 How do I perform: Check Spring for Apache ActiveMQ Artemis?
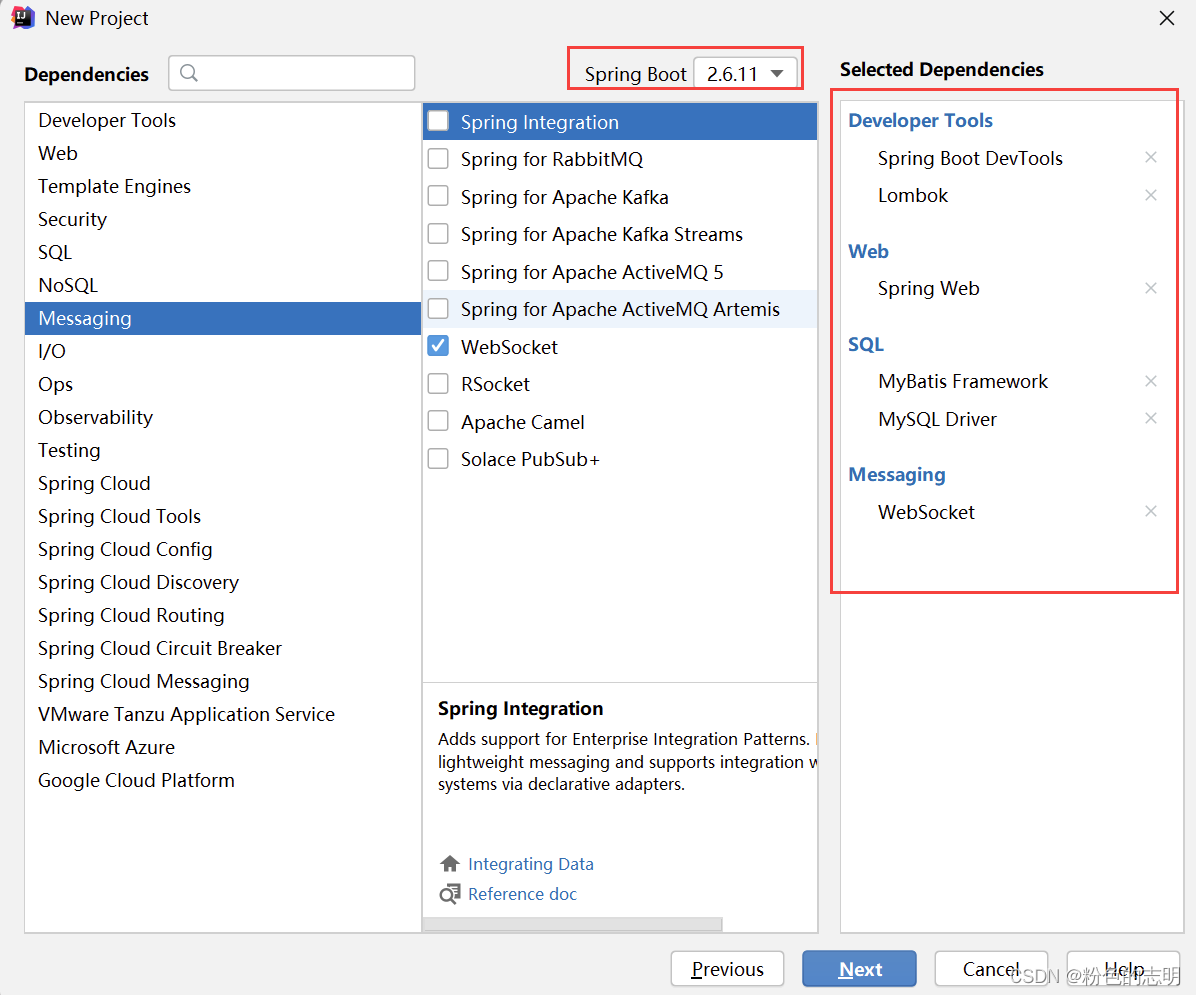click(438, 308)
